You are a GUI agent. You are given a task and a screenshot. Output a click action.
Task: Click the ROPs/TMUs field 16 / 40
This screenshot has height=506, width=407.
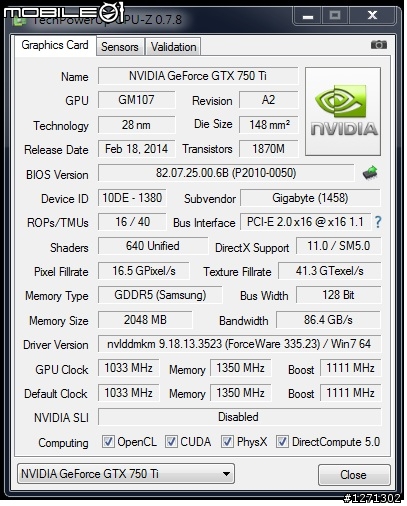[x=132, y=222]
